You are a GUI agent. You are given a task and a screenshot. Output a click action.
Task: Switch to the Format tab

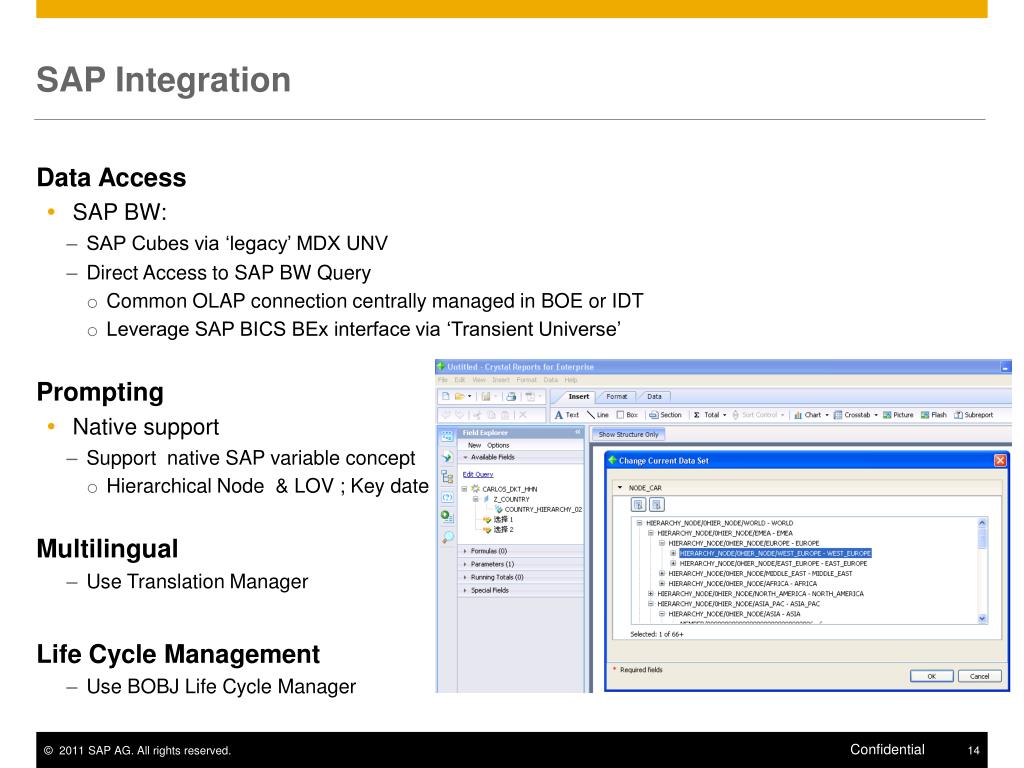click(616, 396)
